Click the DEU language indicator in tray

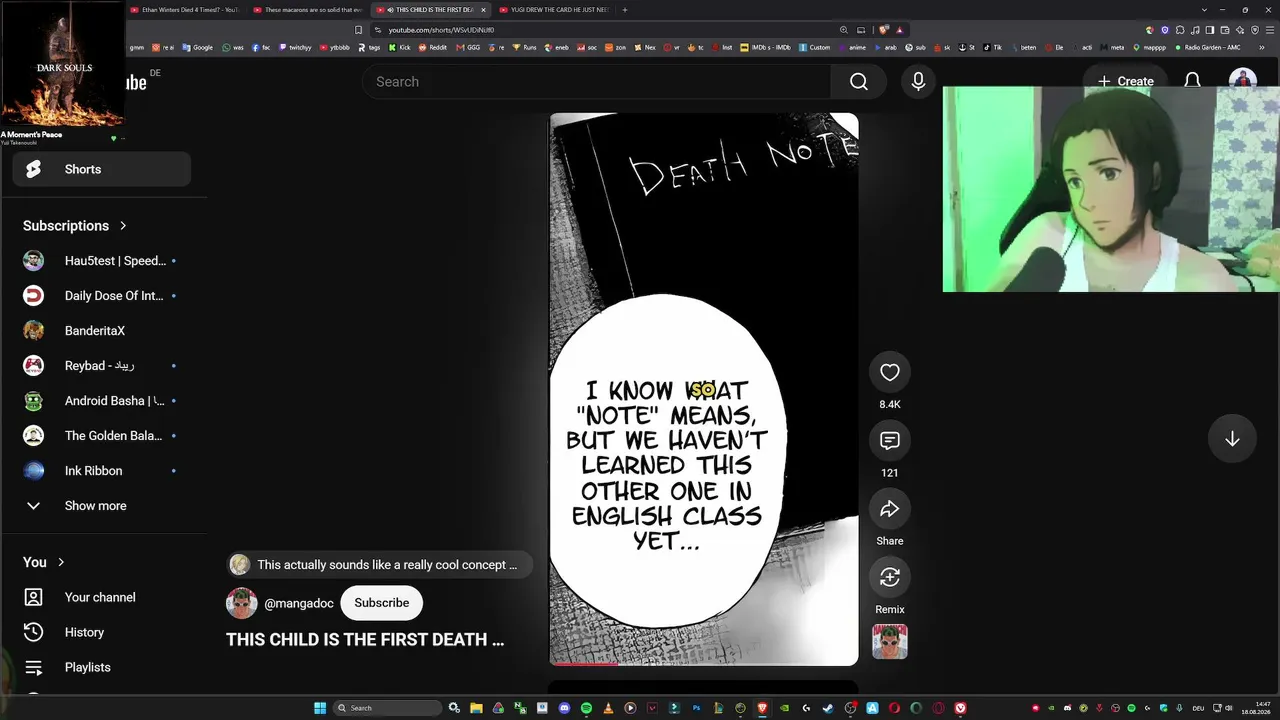[1198, 708]
